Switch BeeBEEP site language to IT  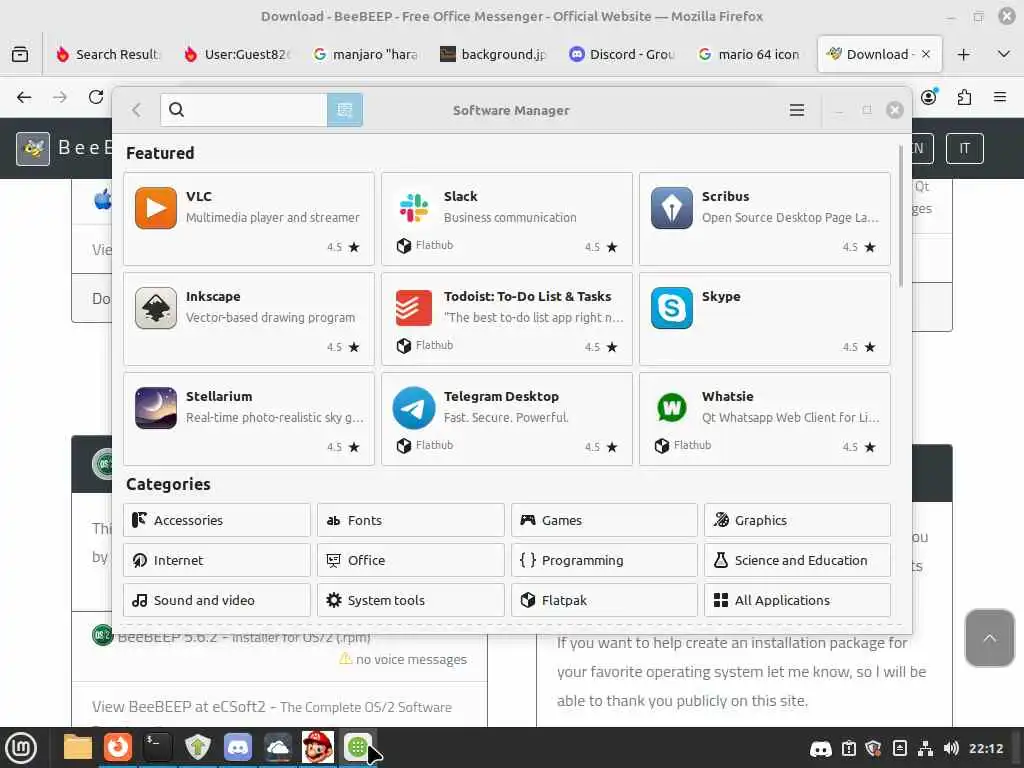[965, 148]
